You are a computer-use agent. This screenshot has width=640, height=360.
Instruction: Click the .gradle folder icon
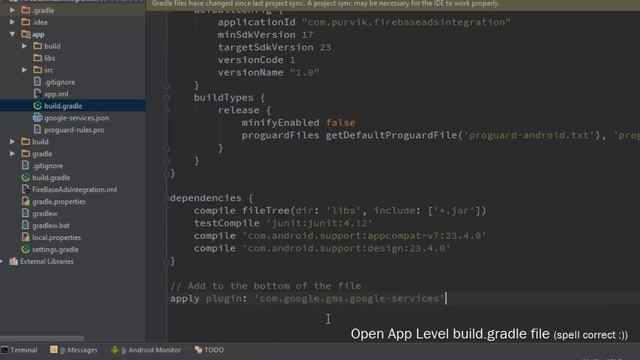(x=26, y=10)
